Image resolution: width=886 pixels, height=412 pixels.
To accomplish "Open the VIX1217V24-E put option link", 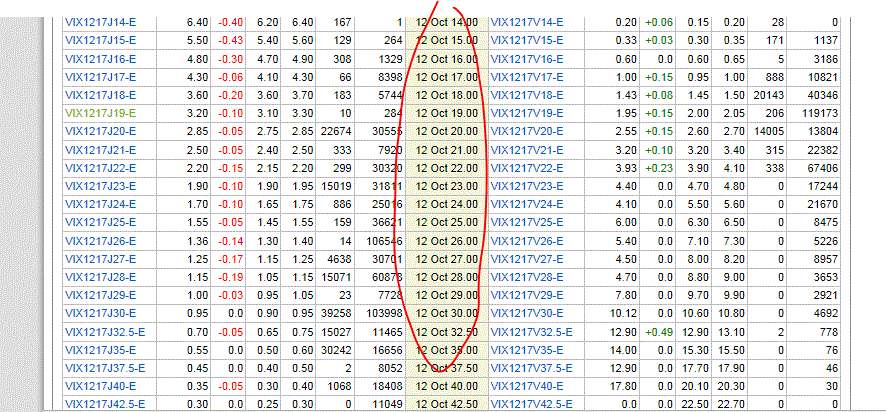I will tap(527, 205).
